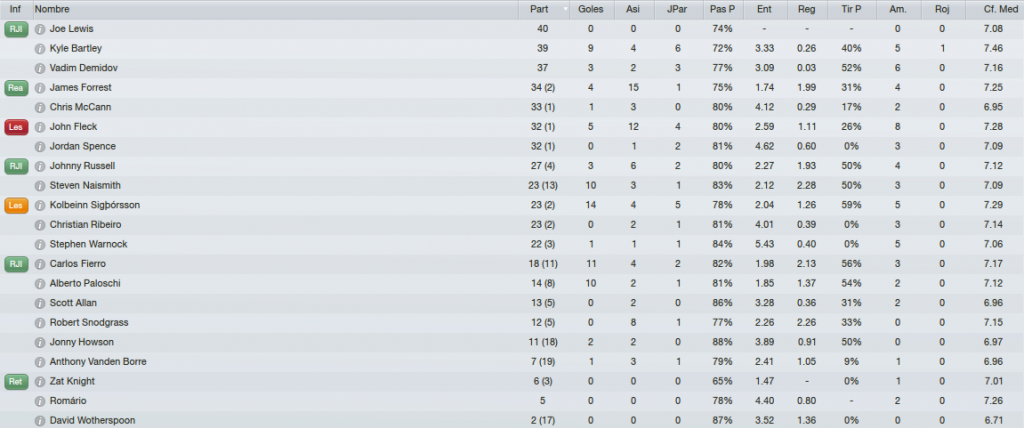Click RJI badge next to Carlos Fierro
Image resolution: width=1024 pixels, height=428 pixels.
tap(16, 264)
